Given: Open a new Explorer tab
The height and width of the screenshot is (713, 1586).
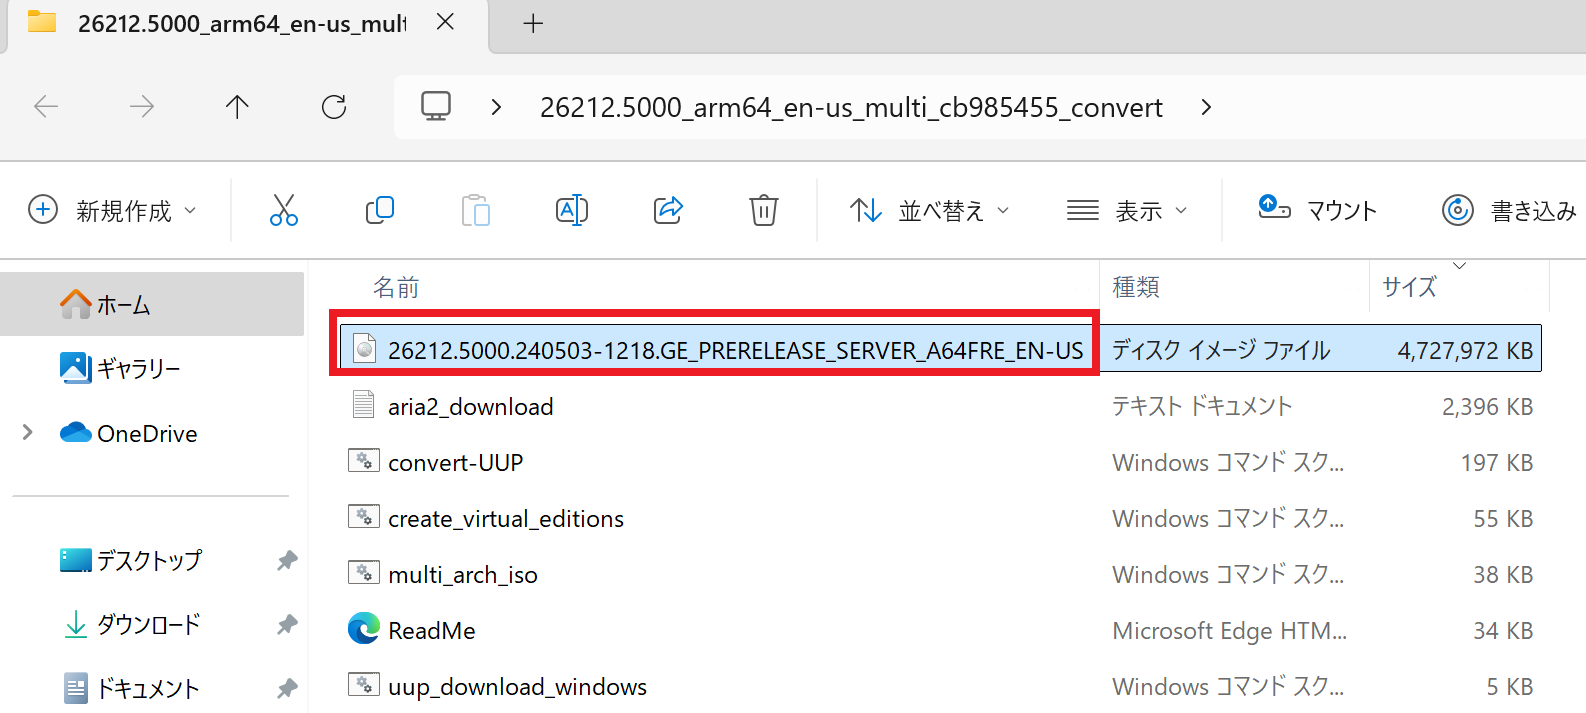Looking at the screenshot, I should click(533, 23).
